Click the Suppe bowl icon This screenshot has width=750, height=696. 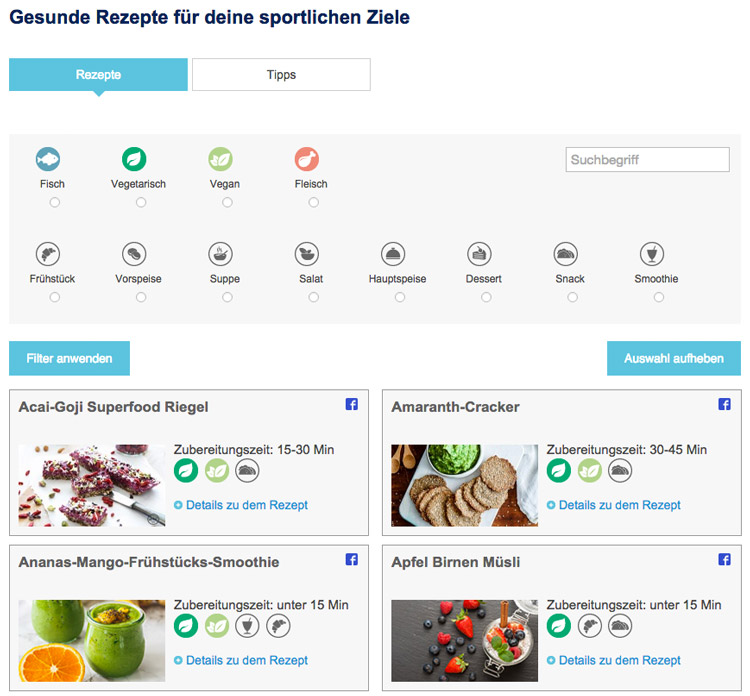point(221,254)
